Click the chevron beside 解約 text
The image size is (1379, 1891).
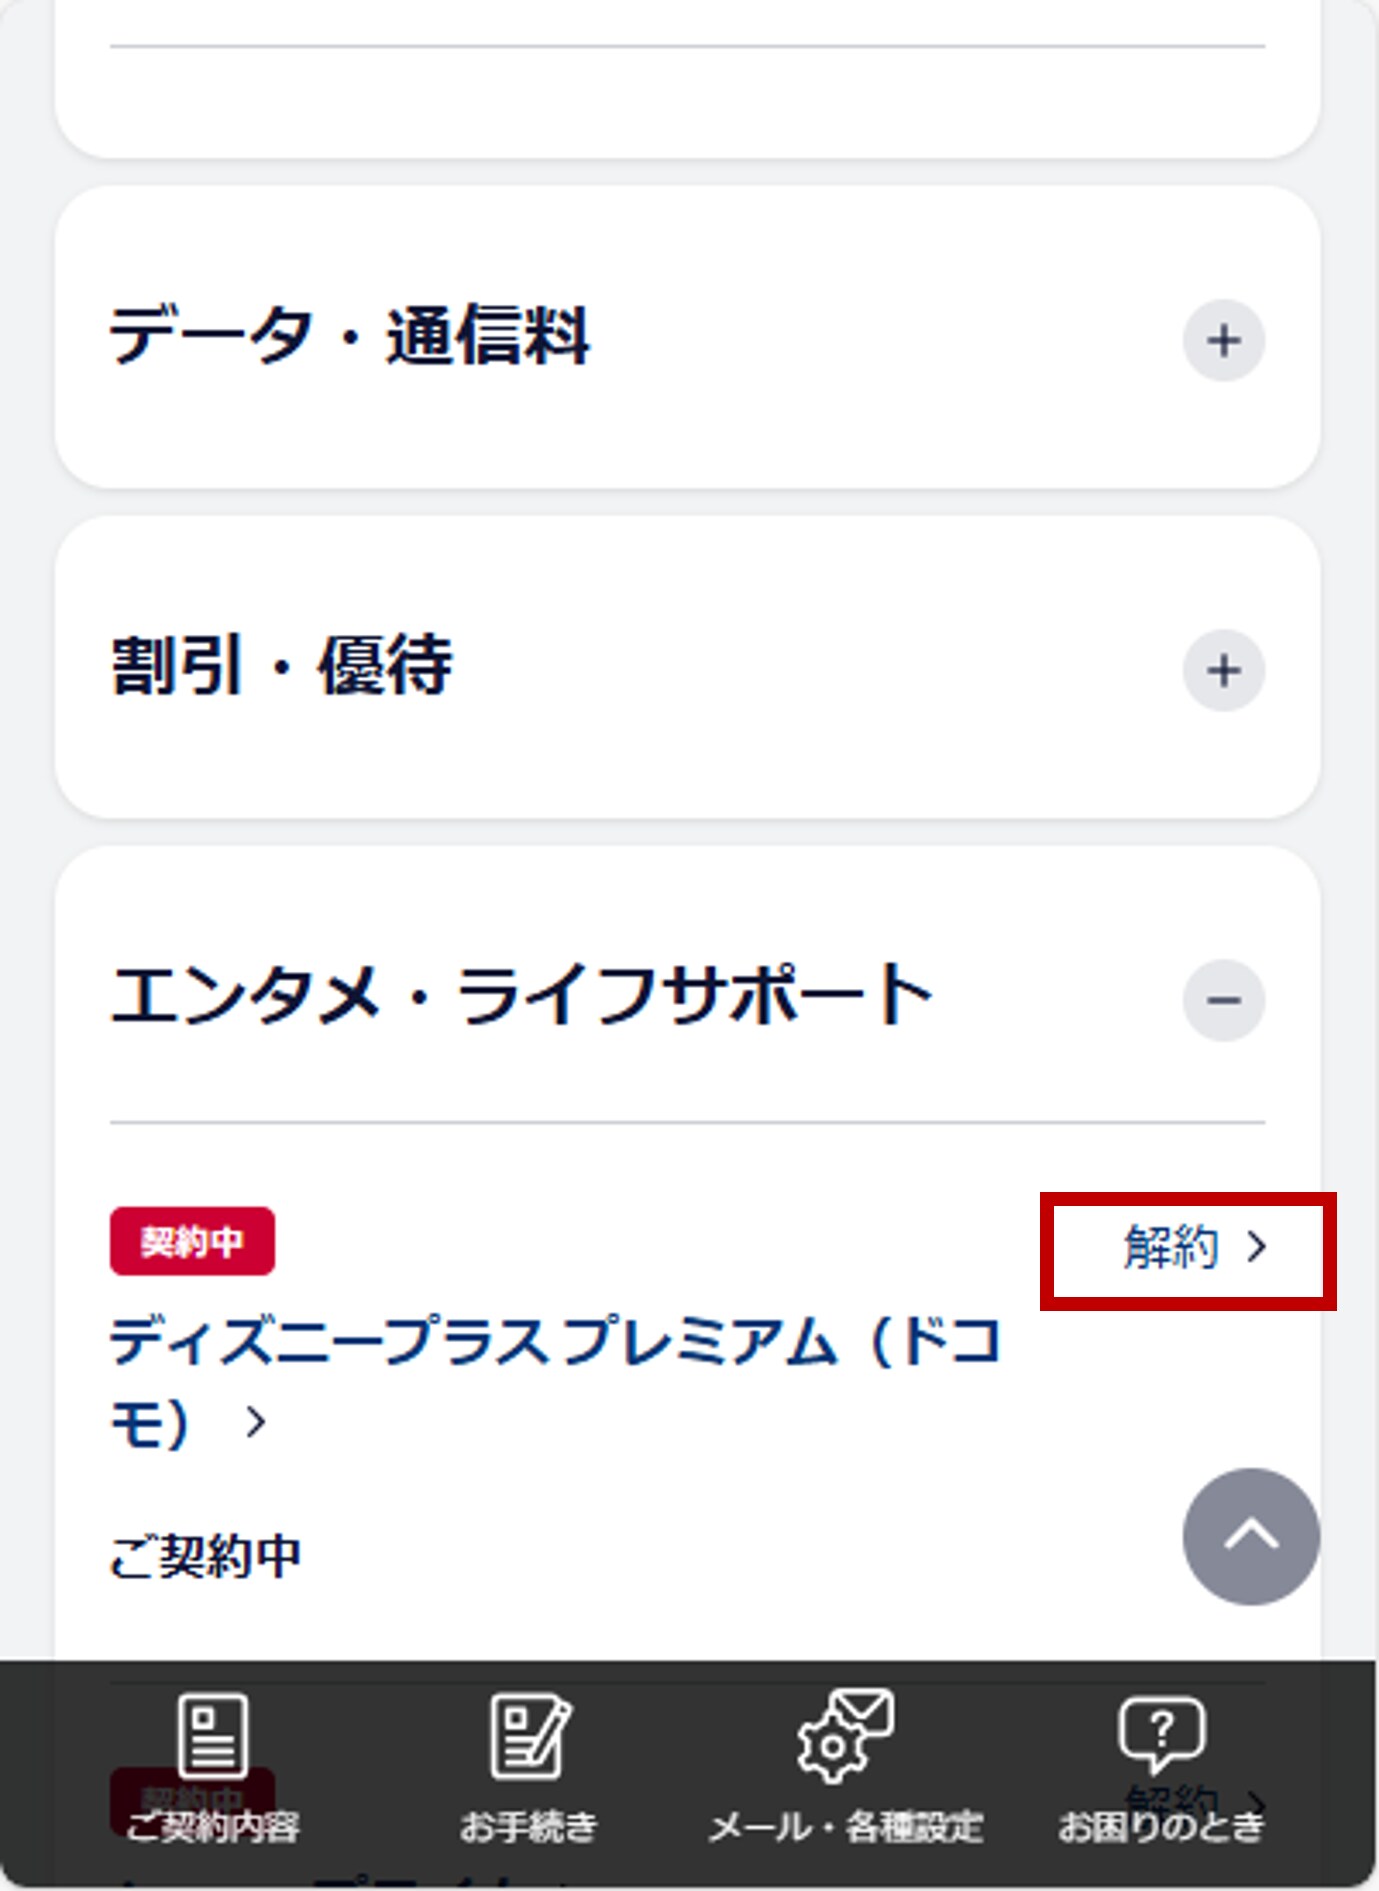click(x=1257, y=1247)
